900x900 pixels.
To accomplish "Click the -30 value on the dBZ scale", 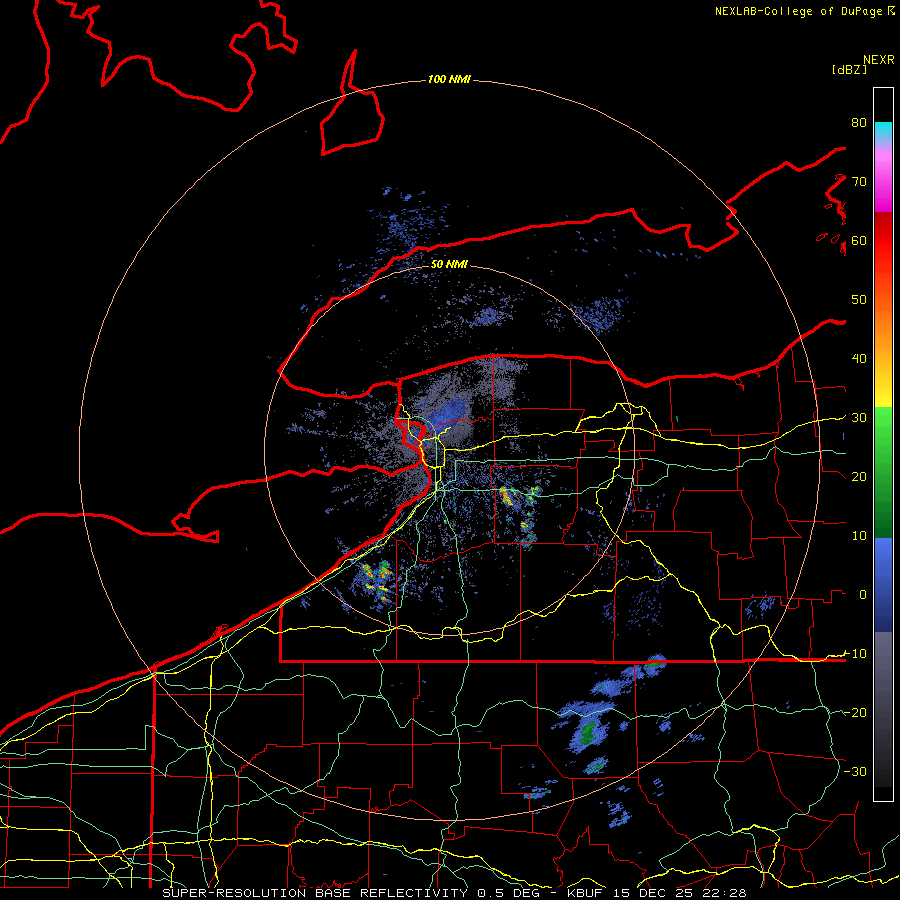I will coord(855,771).
